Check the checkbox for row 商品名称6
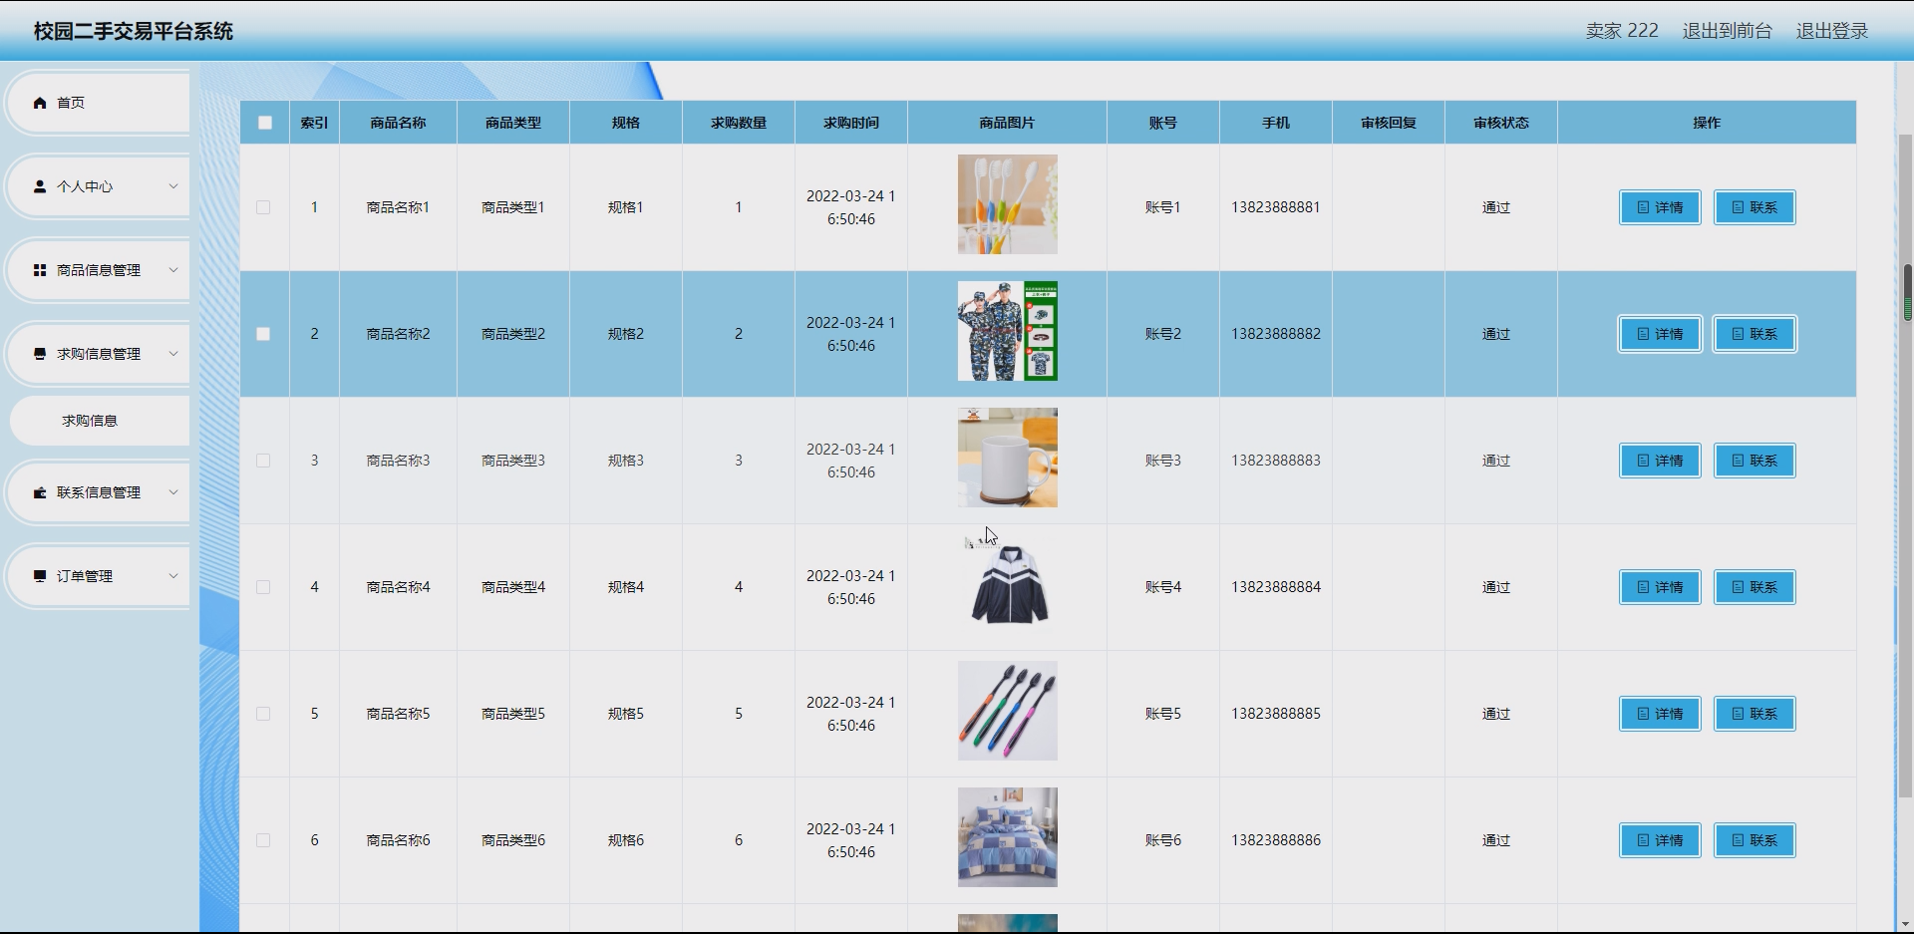The width and height of the screenshot is (1914, 934). (263, 840)
